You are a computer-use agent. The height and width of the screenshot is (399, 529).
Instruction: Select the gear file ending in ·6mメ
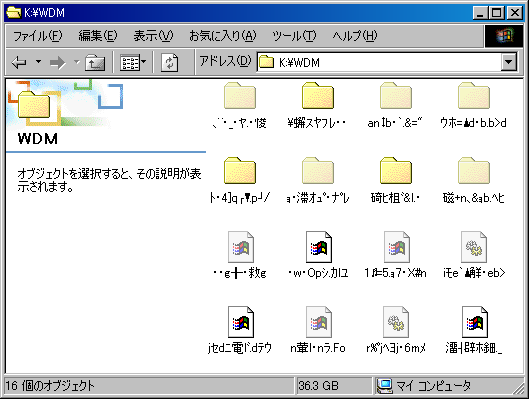point(396,330)
